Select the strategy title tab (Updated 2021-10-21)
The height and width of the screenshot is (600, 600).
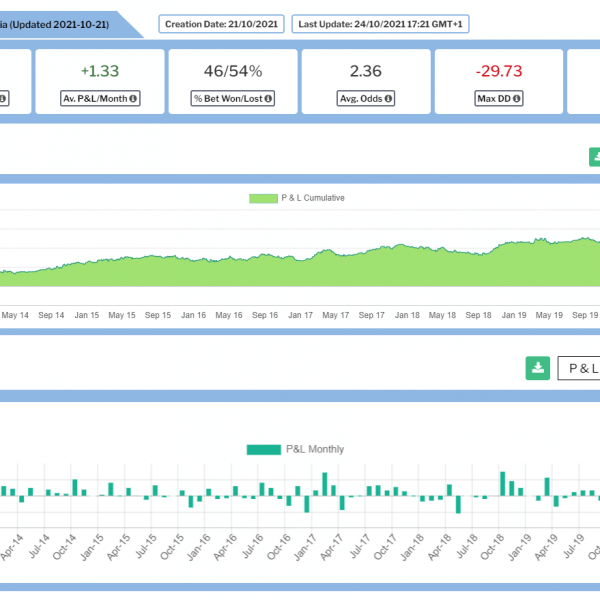[63, 24]
